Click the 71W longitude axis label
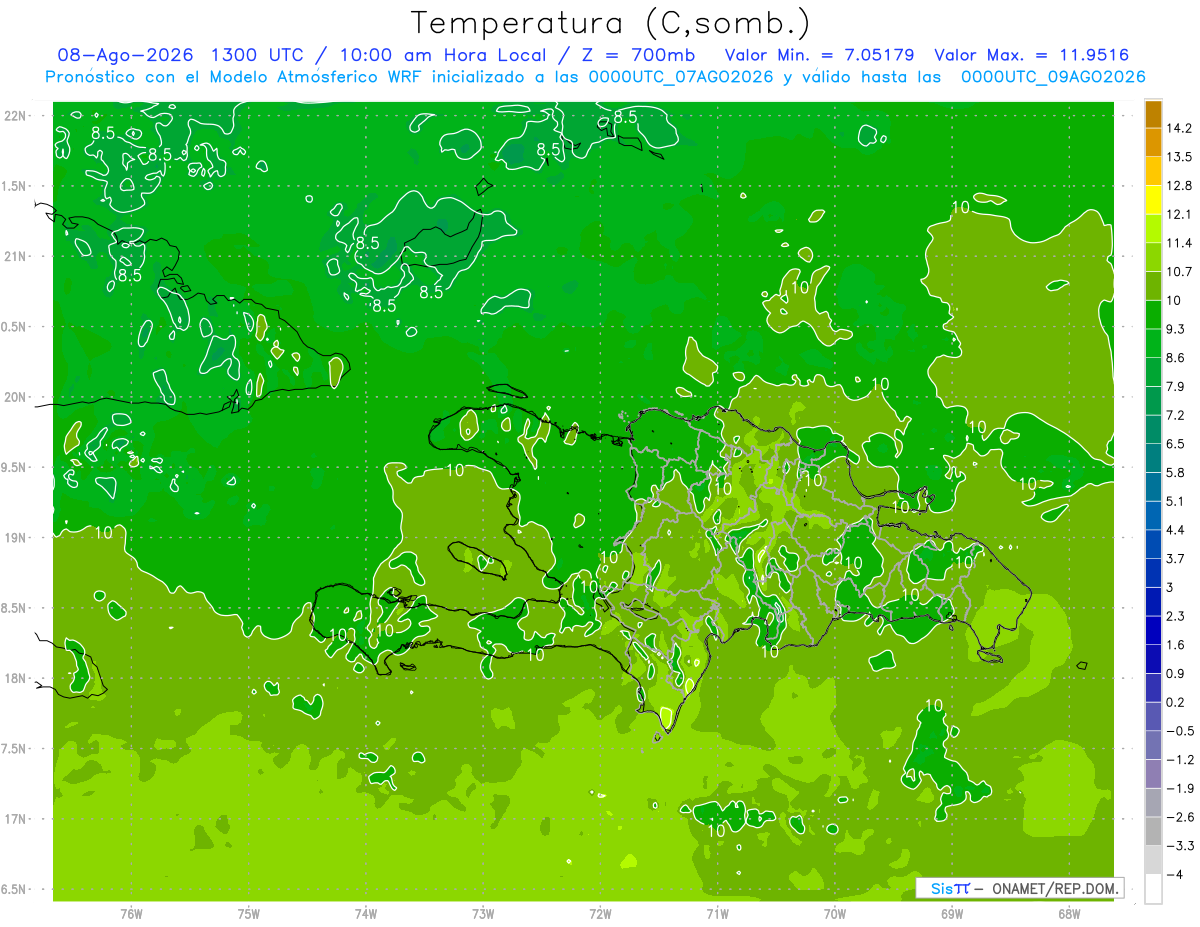The image size is (1200, 927). tap(717, 914)
